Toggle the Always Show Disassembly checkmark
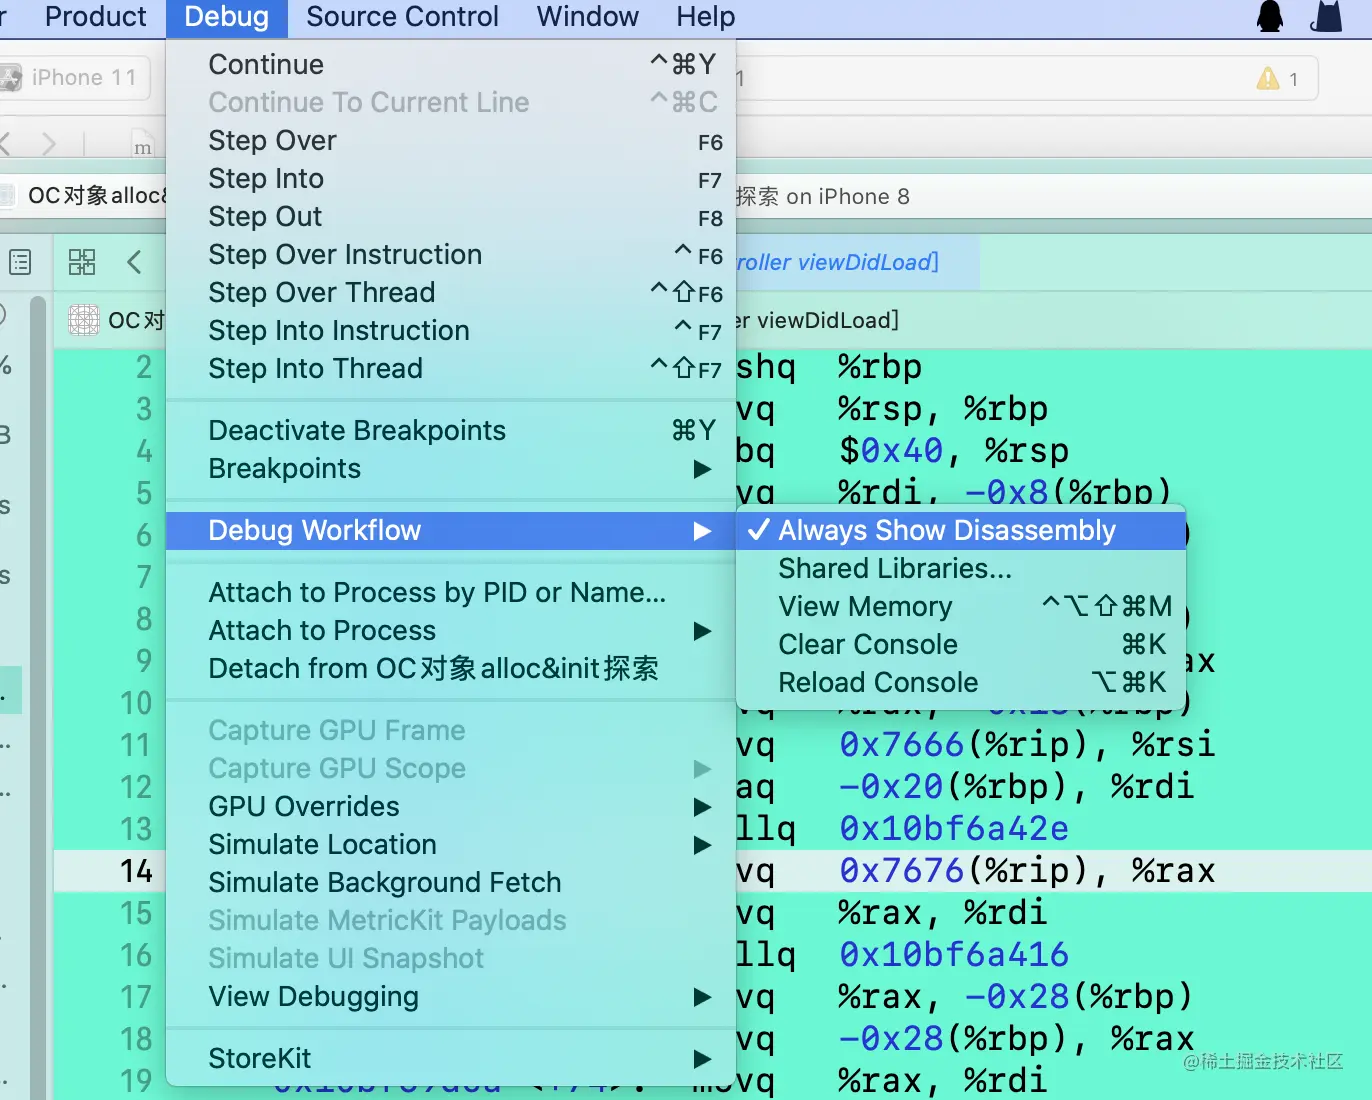 coord(759,530)
